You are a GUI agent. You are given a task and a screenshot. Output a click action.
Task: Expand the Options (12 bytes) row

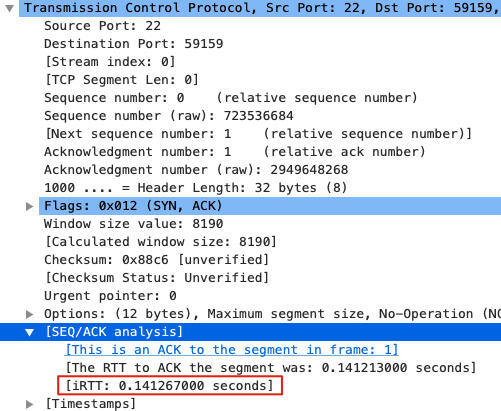pos(30,314)
